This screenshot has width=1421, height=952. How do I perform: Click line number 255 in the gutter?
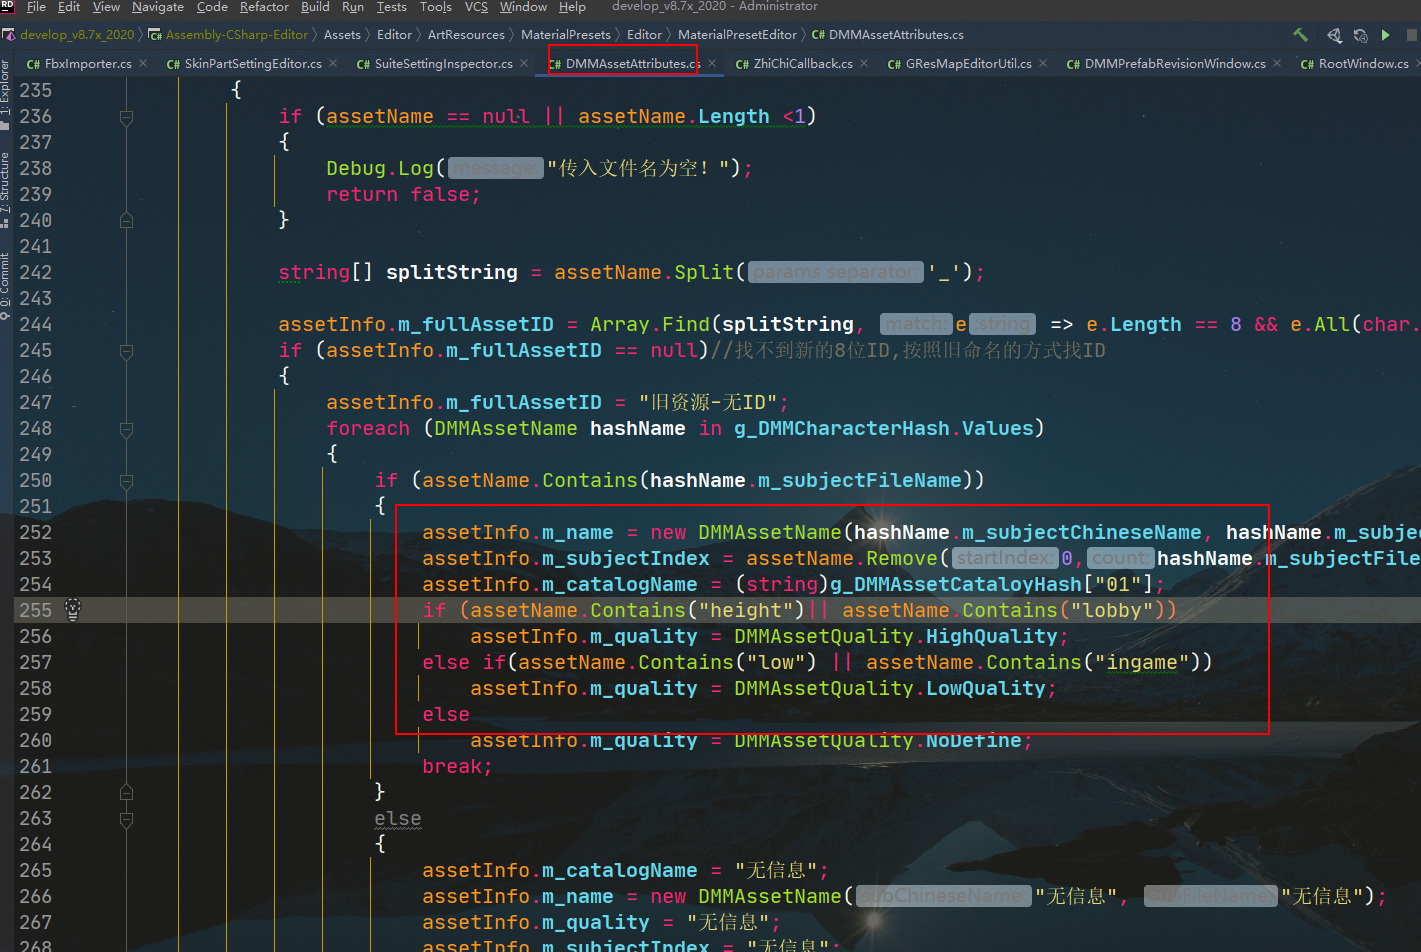coord(35,610)
